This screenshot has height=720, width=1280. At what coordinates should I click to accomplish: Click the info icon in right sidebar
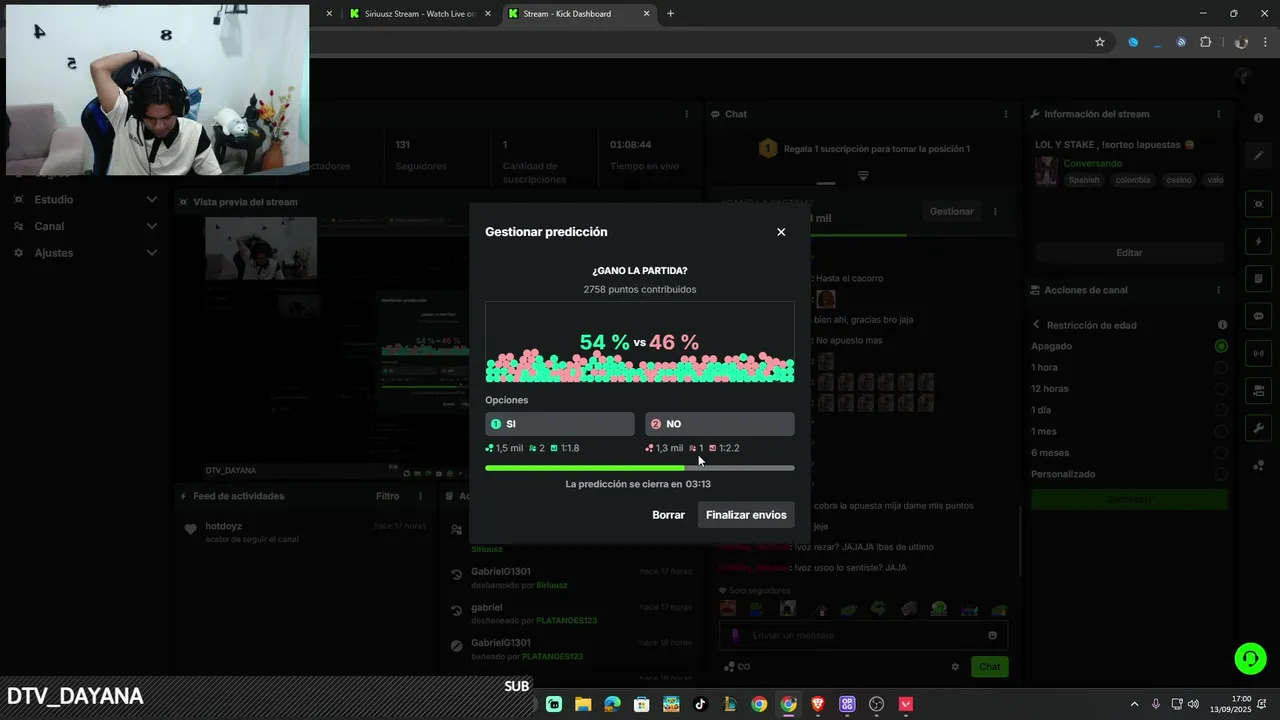(1258, 118)
